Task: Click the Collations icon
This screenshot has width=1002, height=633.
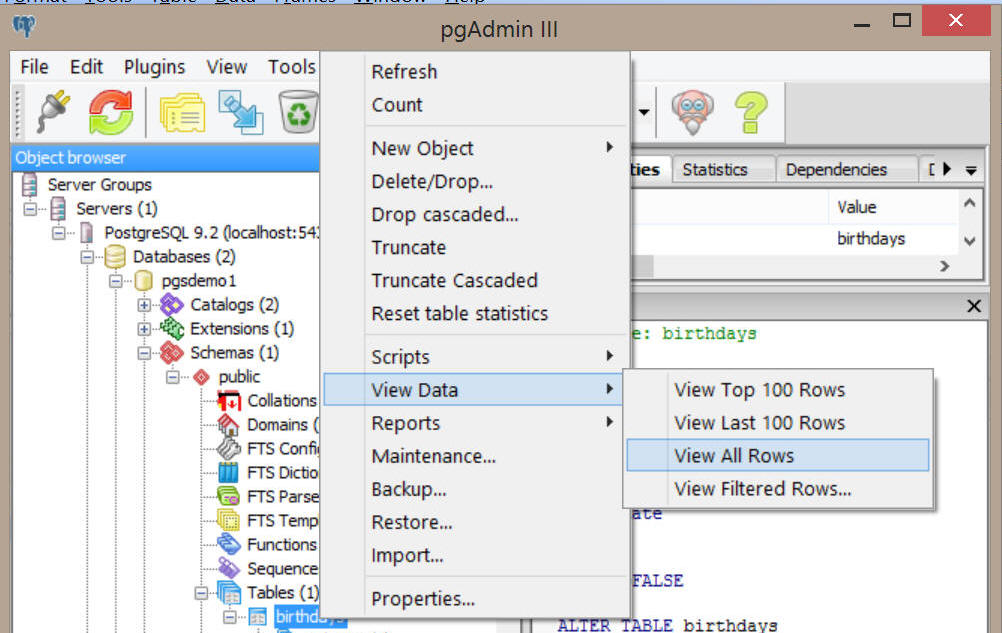Action: click(229, 401)
